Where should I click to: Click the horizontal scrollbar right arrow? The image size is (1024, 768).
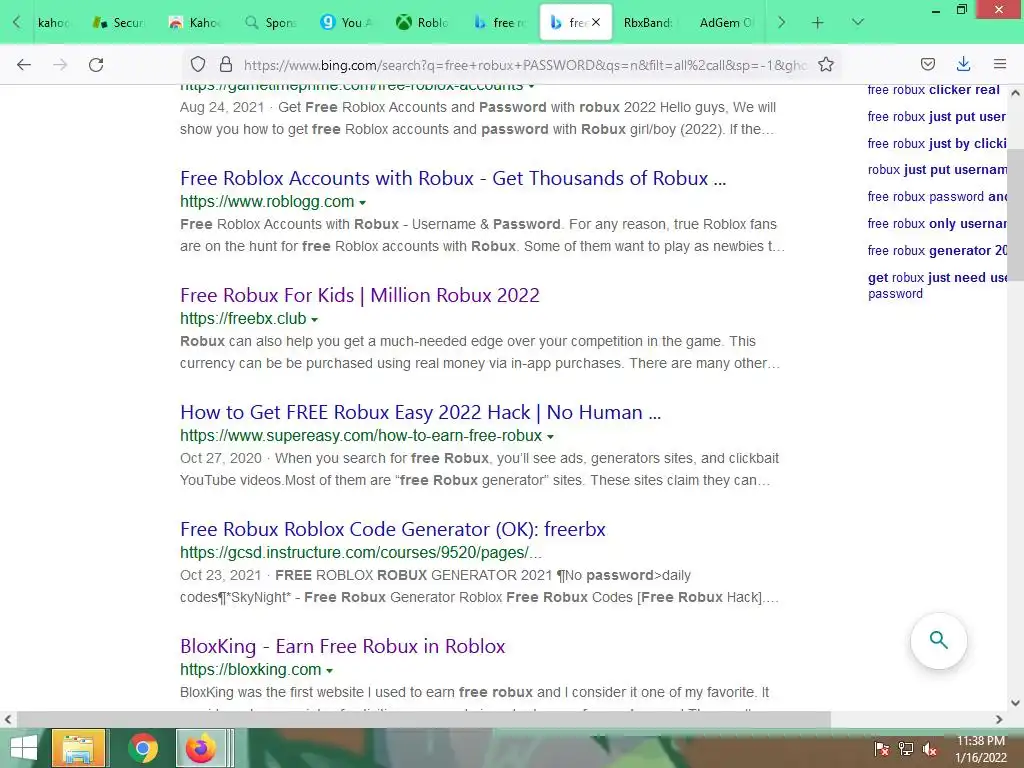999,720
